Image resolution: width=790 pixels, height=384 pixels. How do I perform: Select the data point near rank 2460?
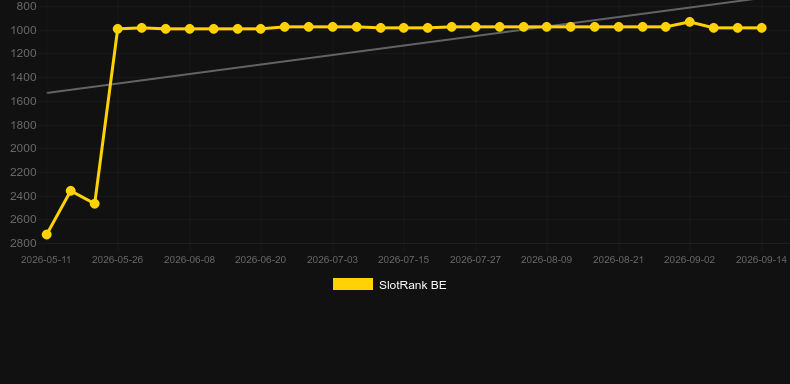click(x=94, y=204)
